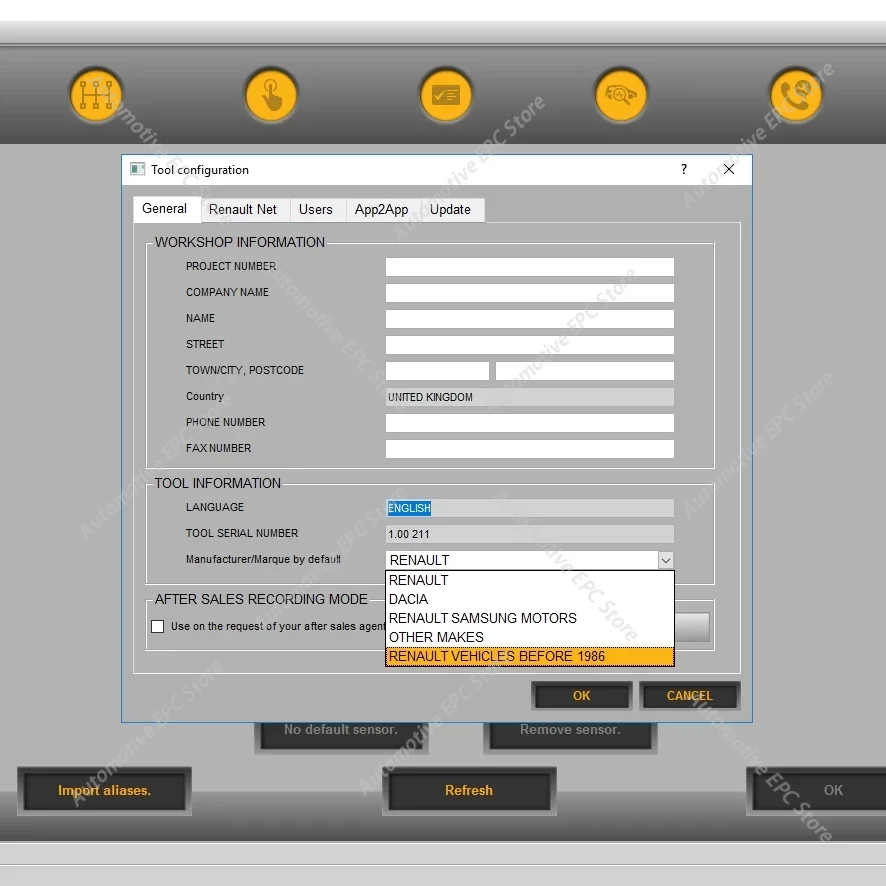Click the COMPANY NAME field
Screen dimensions: 886x886
(529, 293)
